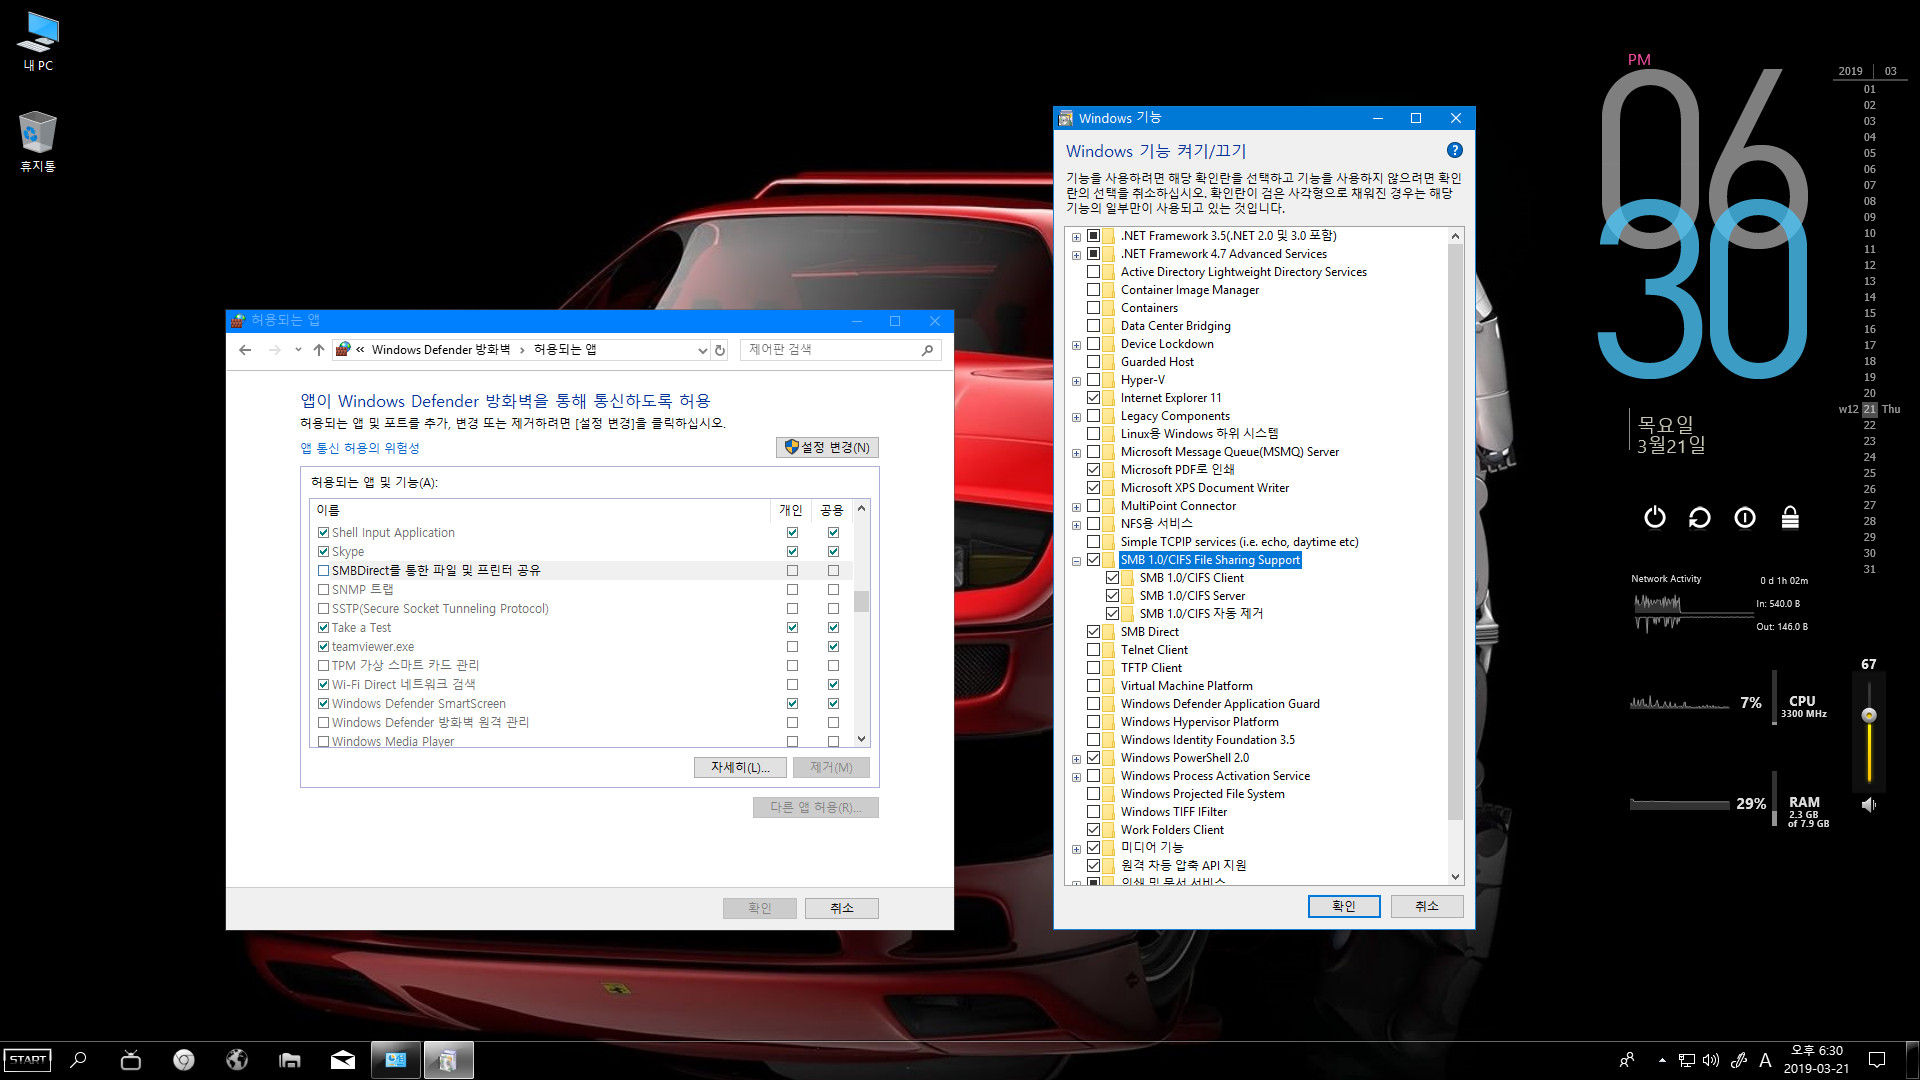Click the restart widget icon
Screen dimensions: 1920x1080
point(1700,517)
